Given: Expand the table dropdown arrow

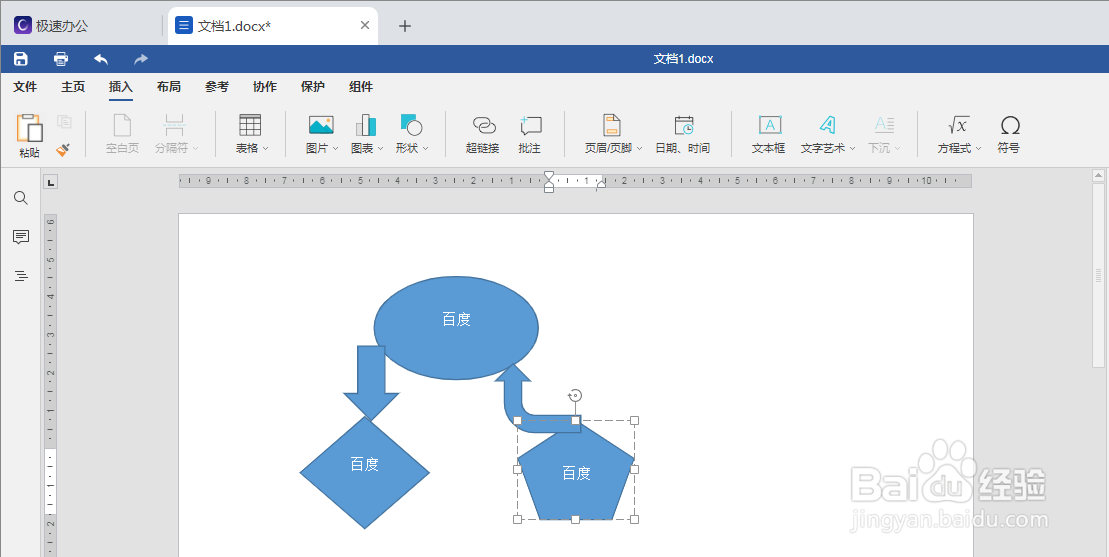Looking at the screenshot, I should (265, 148).
